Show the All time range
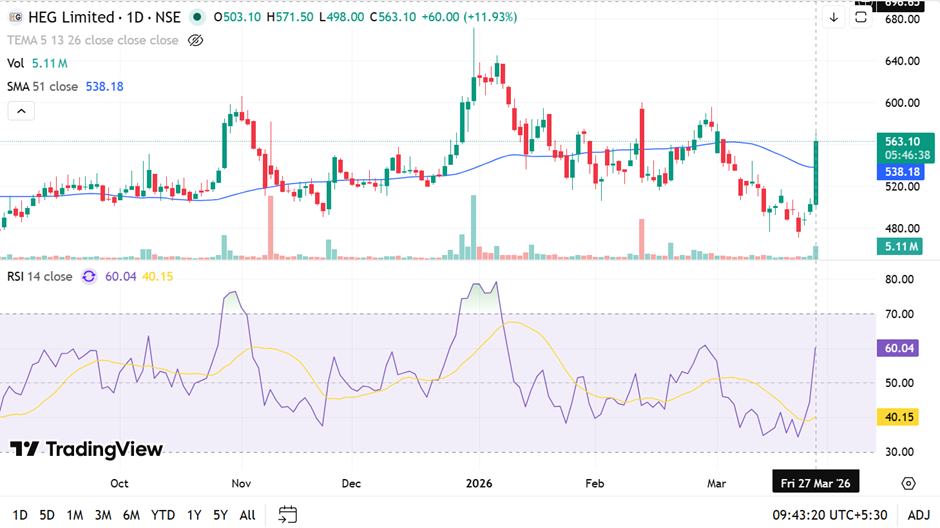 247,515
